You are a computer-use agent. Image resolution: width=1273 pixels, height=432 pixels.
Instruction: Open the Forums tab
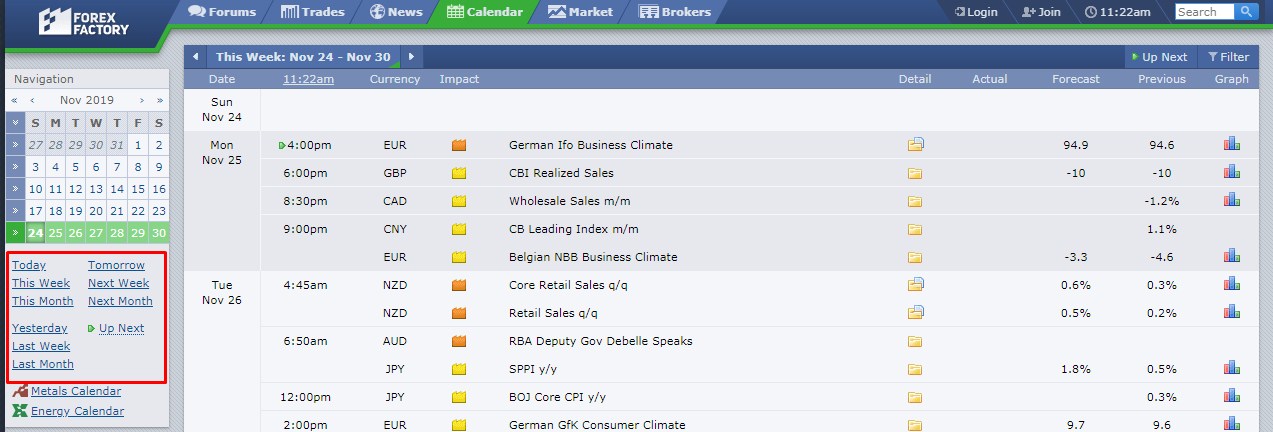point(221,12)
